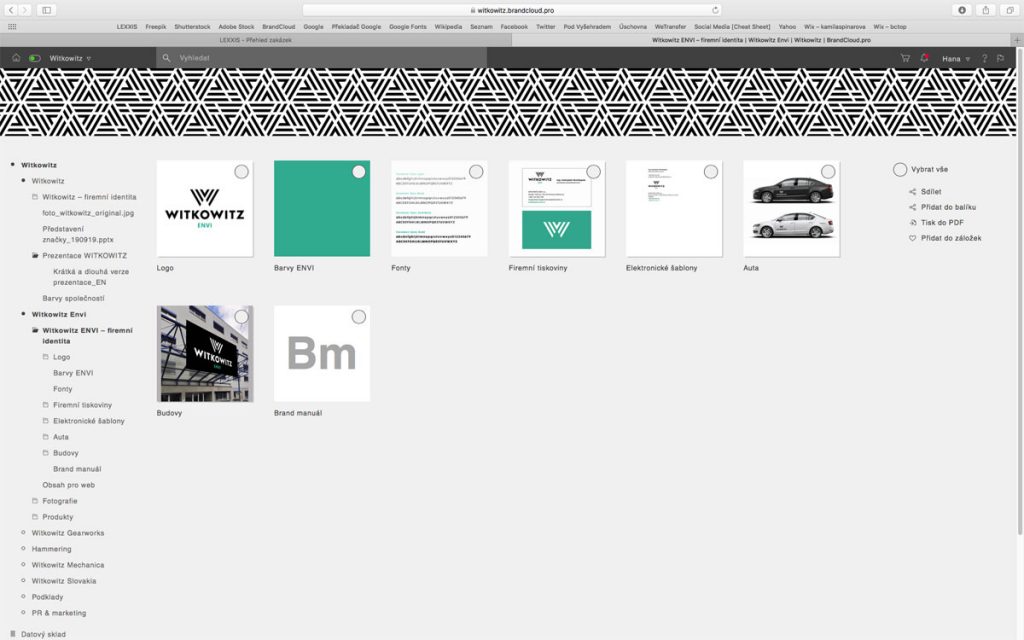Click the folder icon beside Auta

point(46,437)
